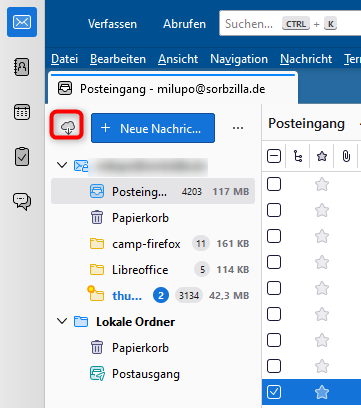The width and height of the screenshot is (361, 408).
Task: Open the Datei menu
Action: (65, 59)
